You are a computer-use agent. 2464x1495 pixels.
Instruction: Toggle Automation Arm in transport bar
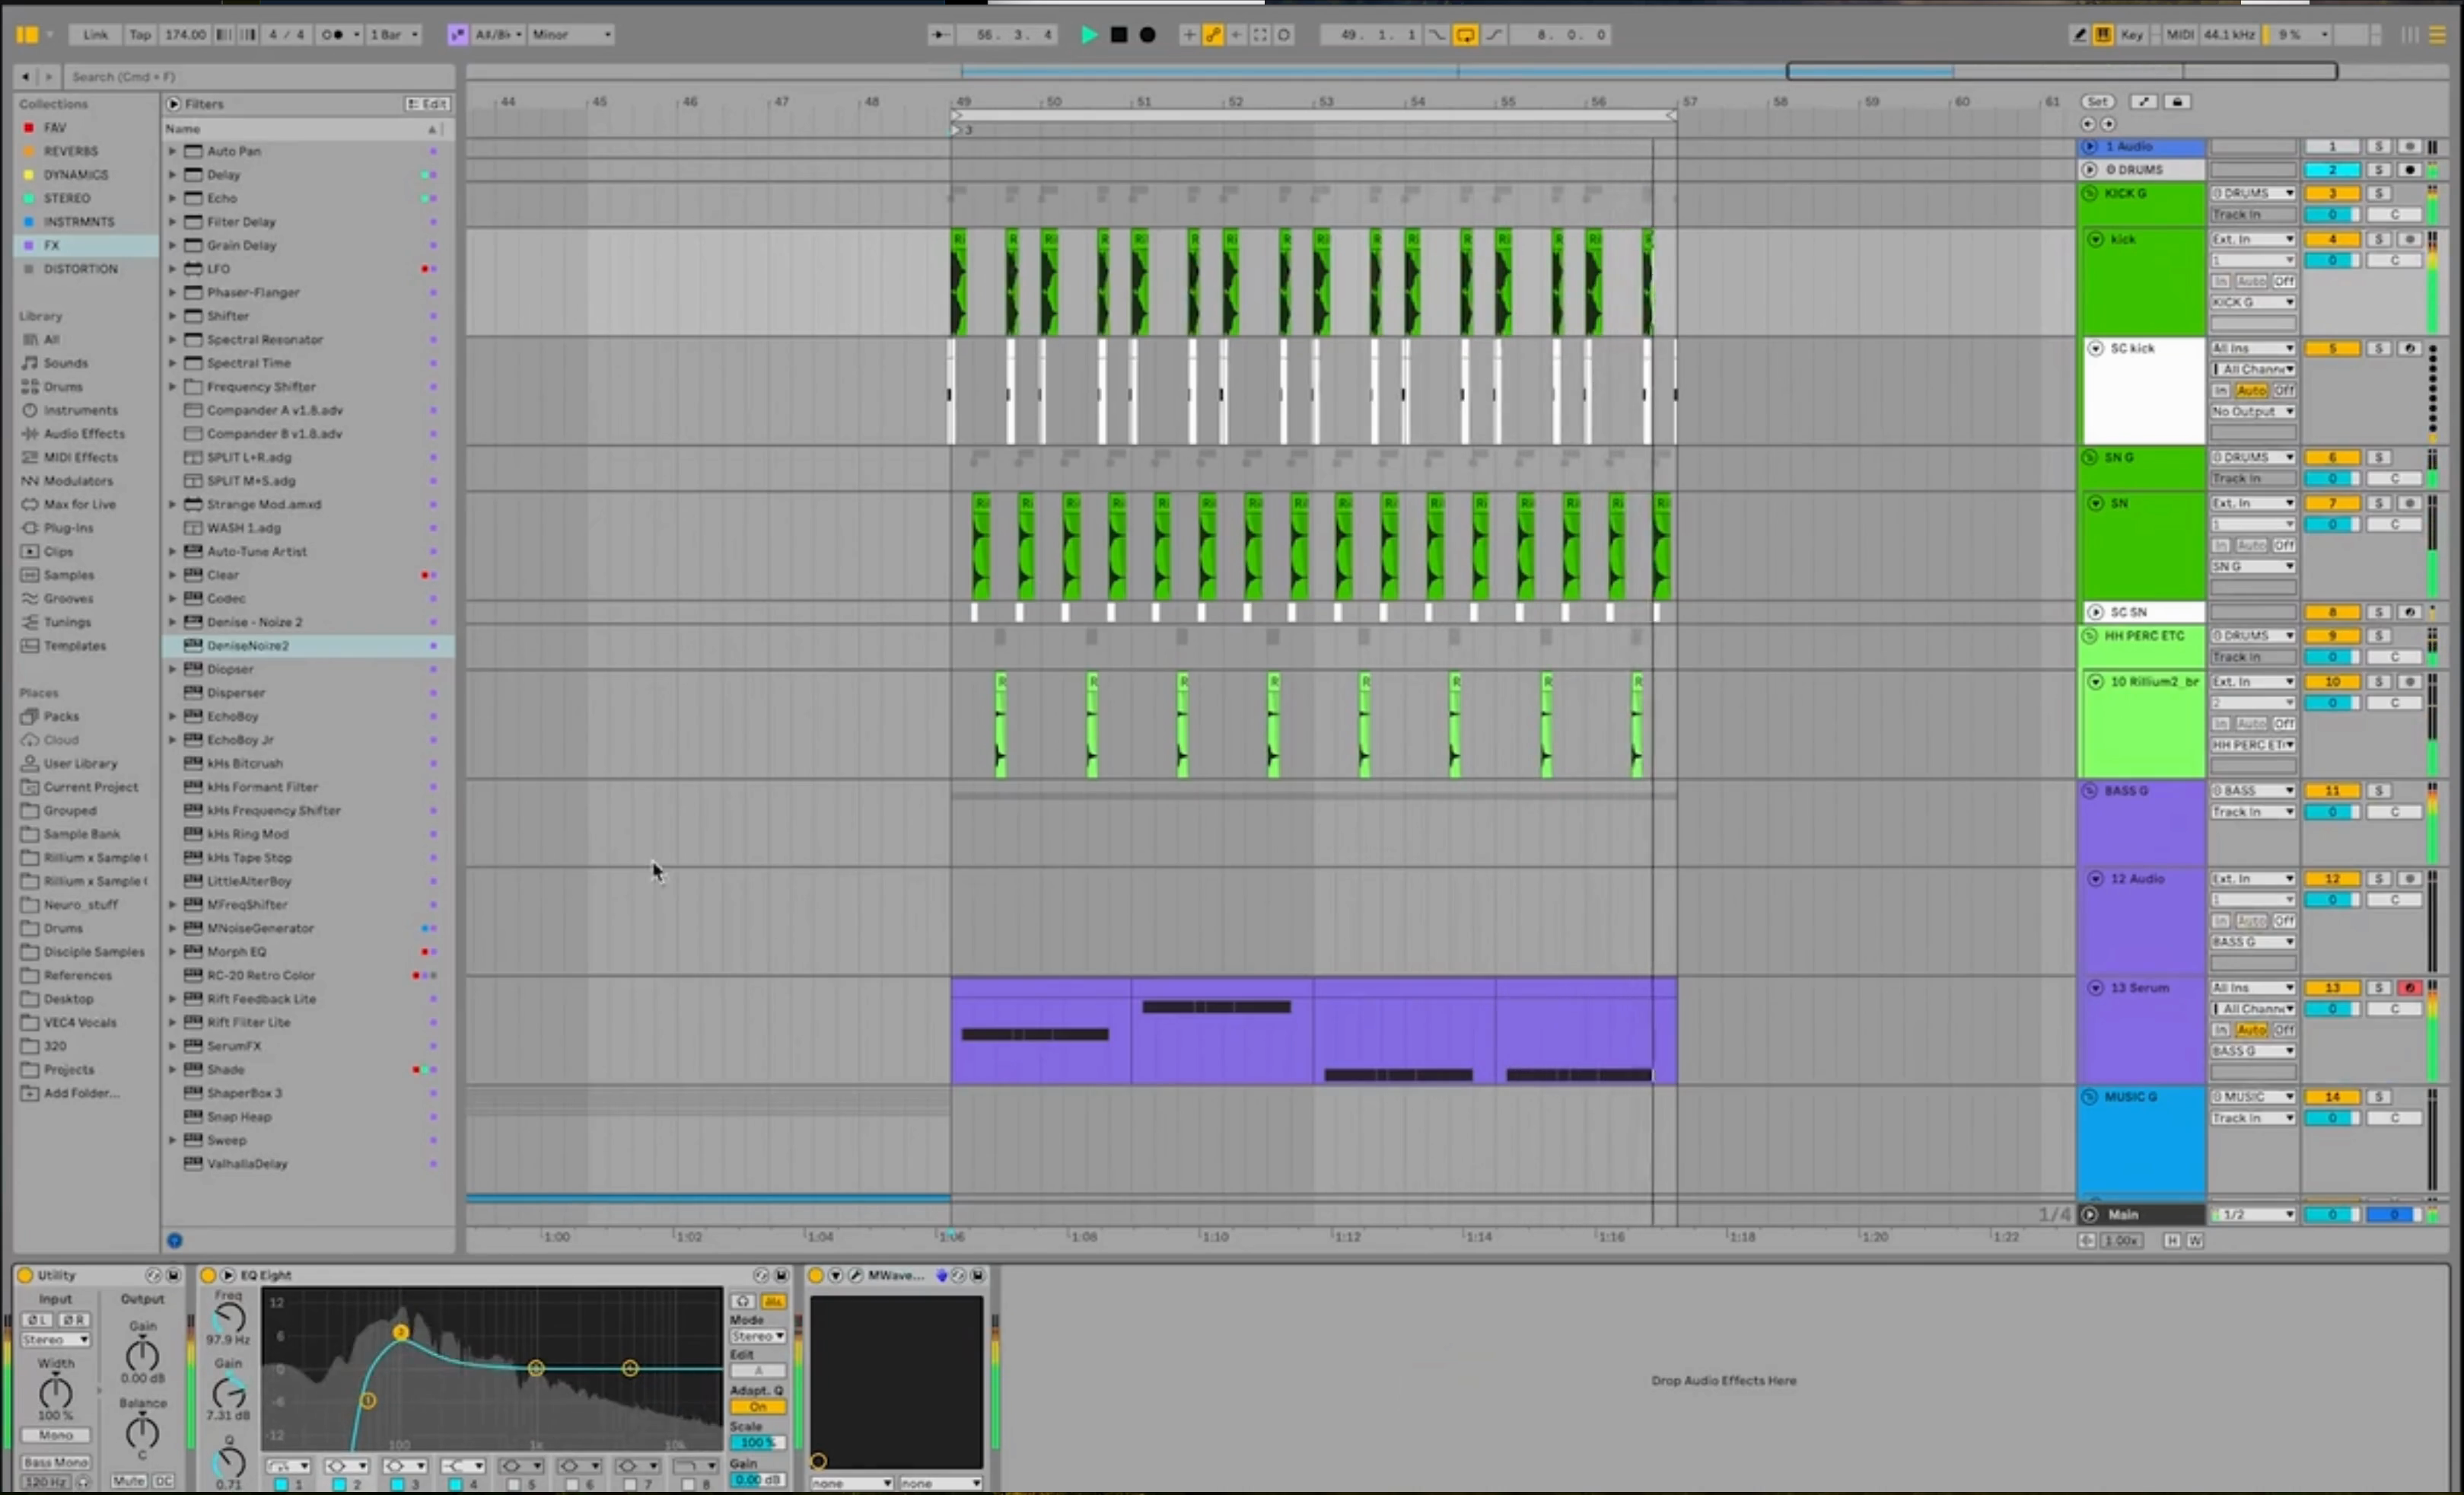coord(1212,34)
